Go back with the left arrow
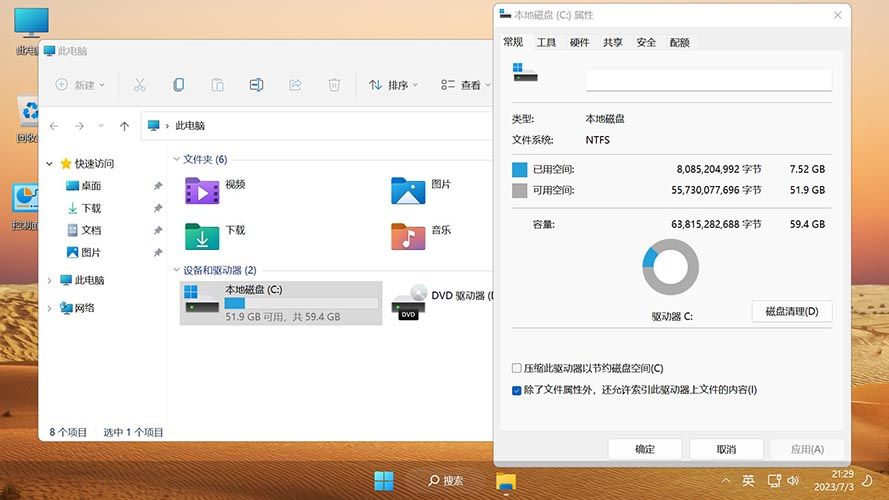889x500 pixels. (54, 126)
